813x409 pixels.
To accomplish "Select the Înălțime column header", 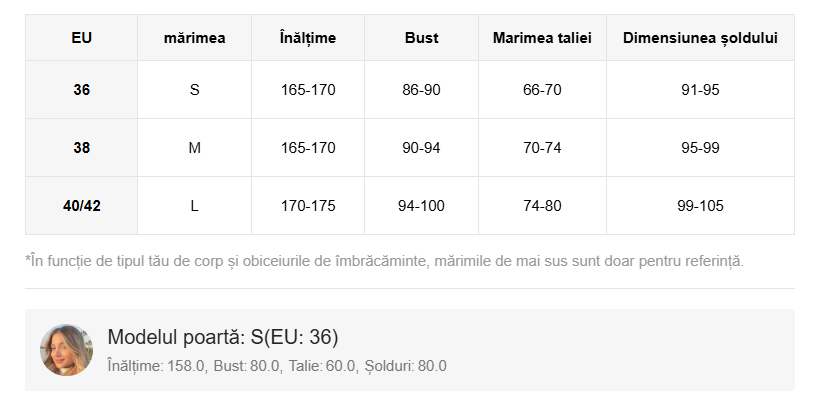I will [308, 38].
